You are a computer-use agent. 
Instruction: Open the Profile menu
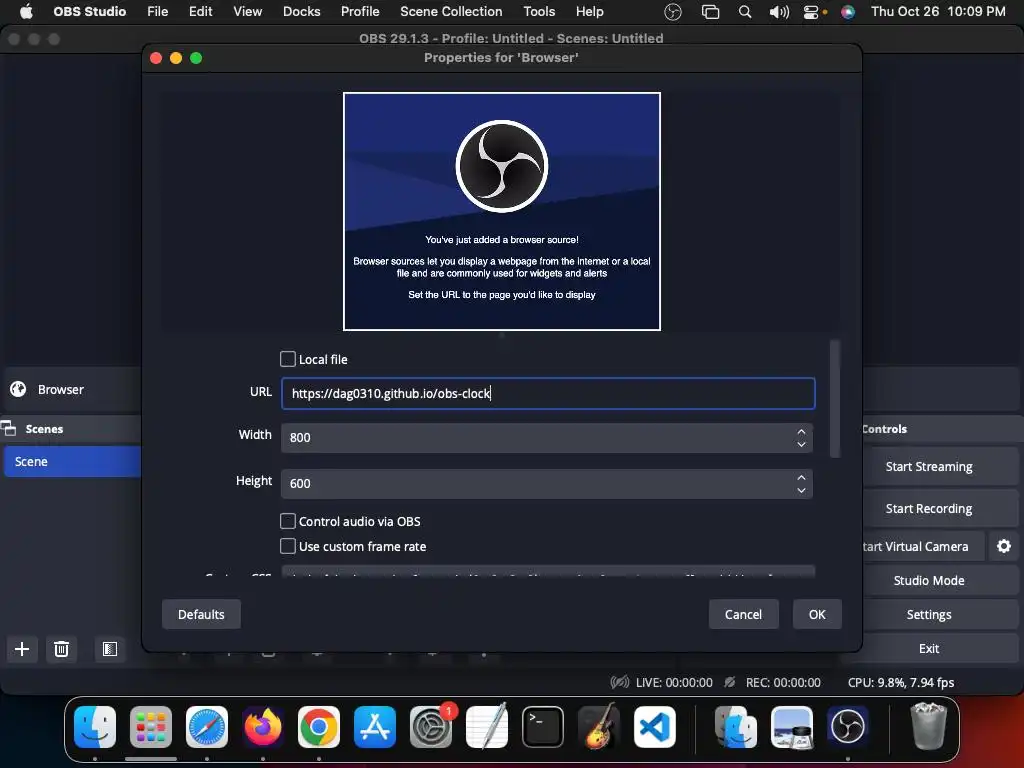coord(360,11)
